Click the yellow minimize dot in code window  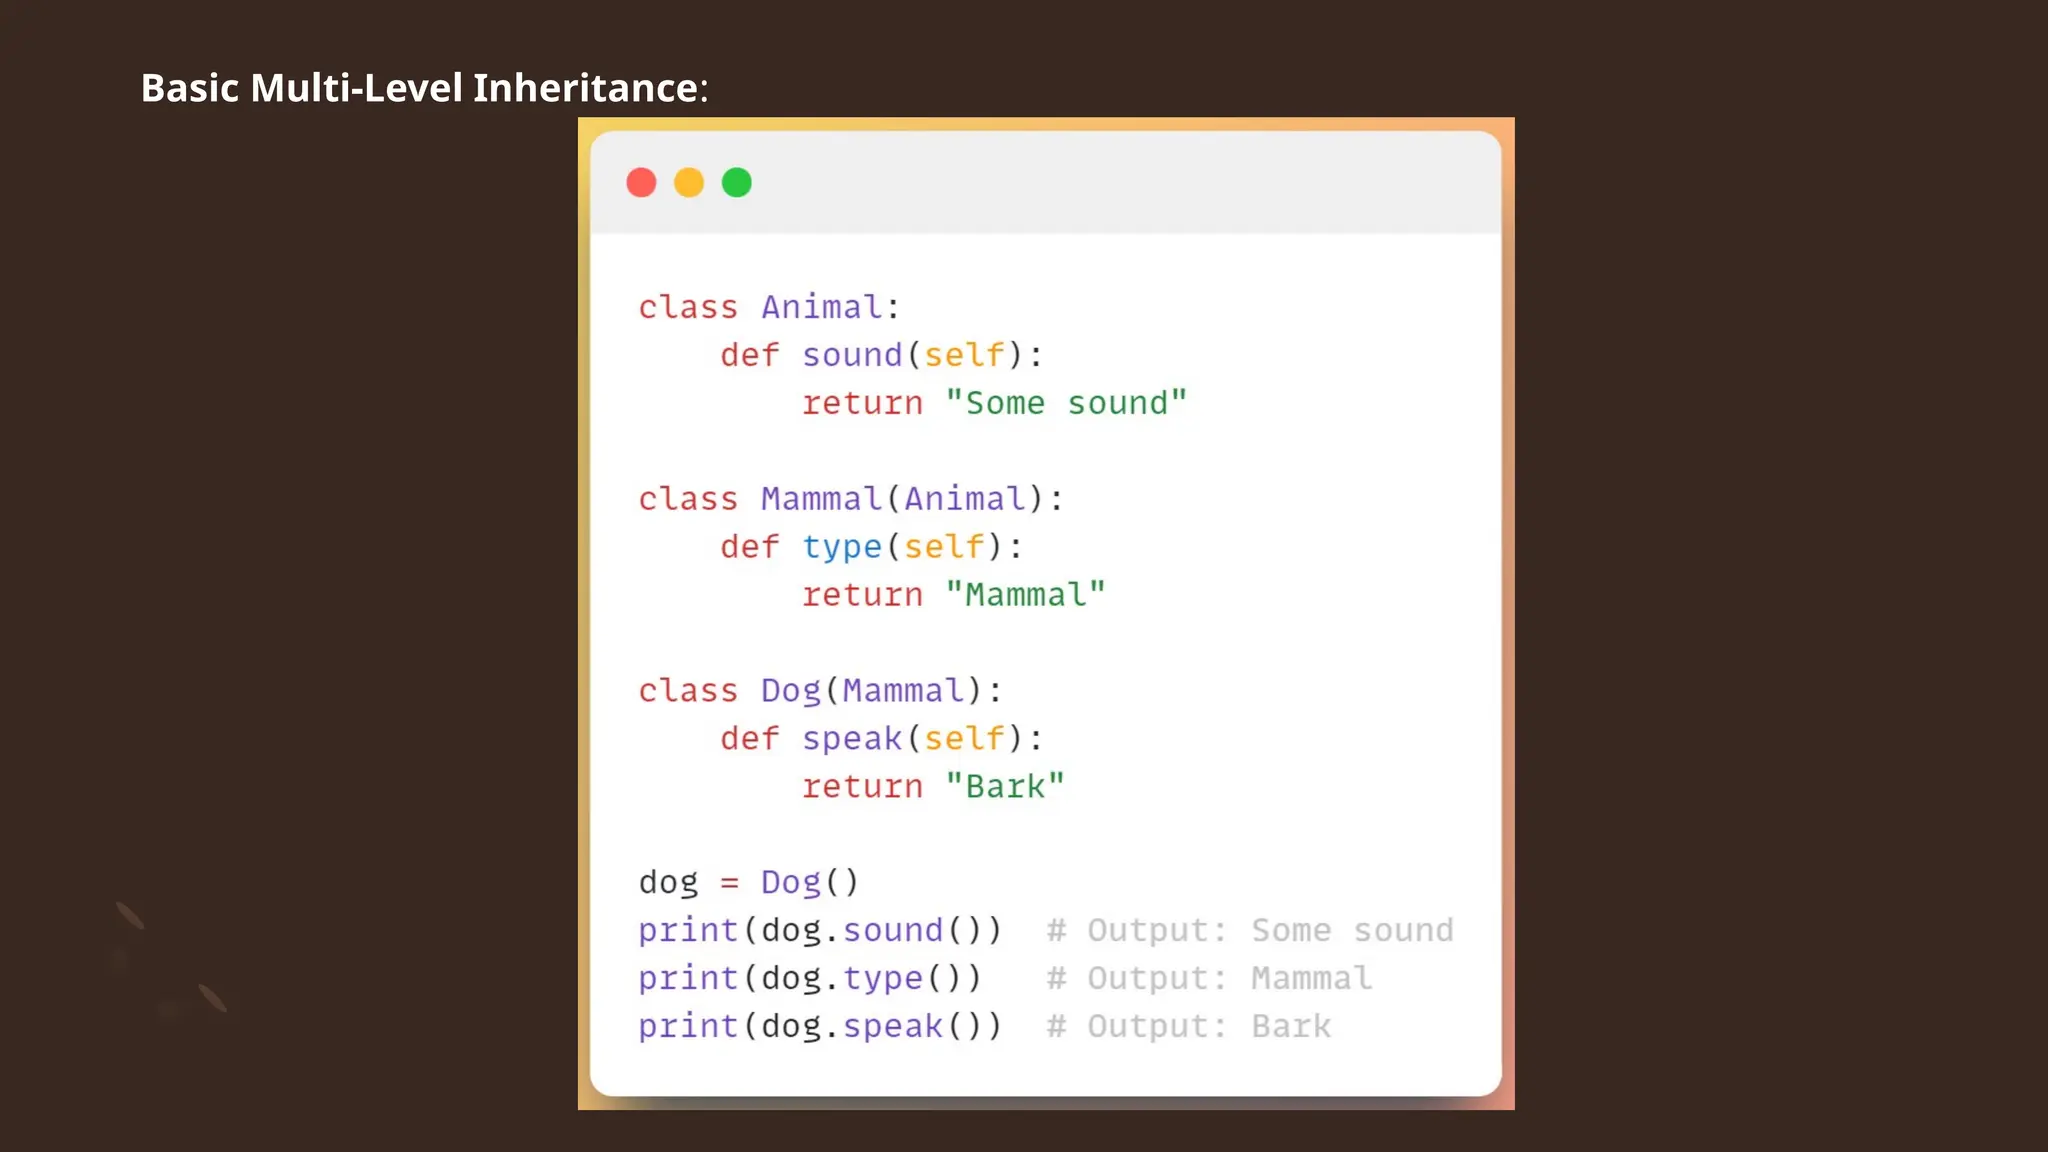click(x=689, y=183)
